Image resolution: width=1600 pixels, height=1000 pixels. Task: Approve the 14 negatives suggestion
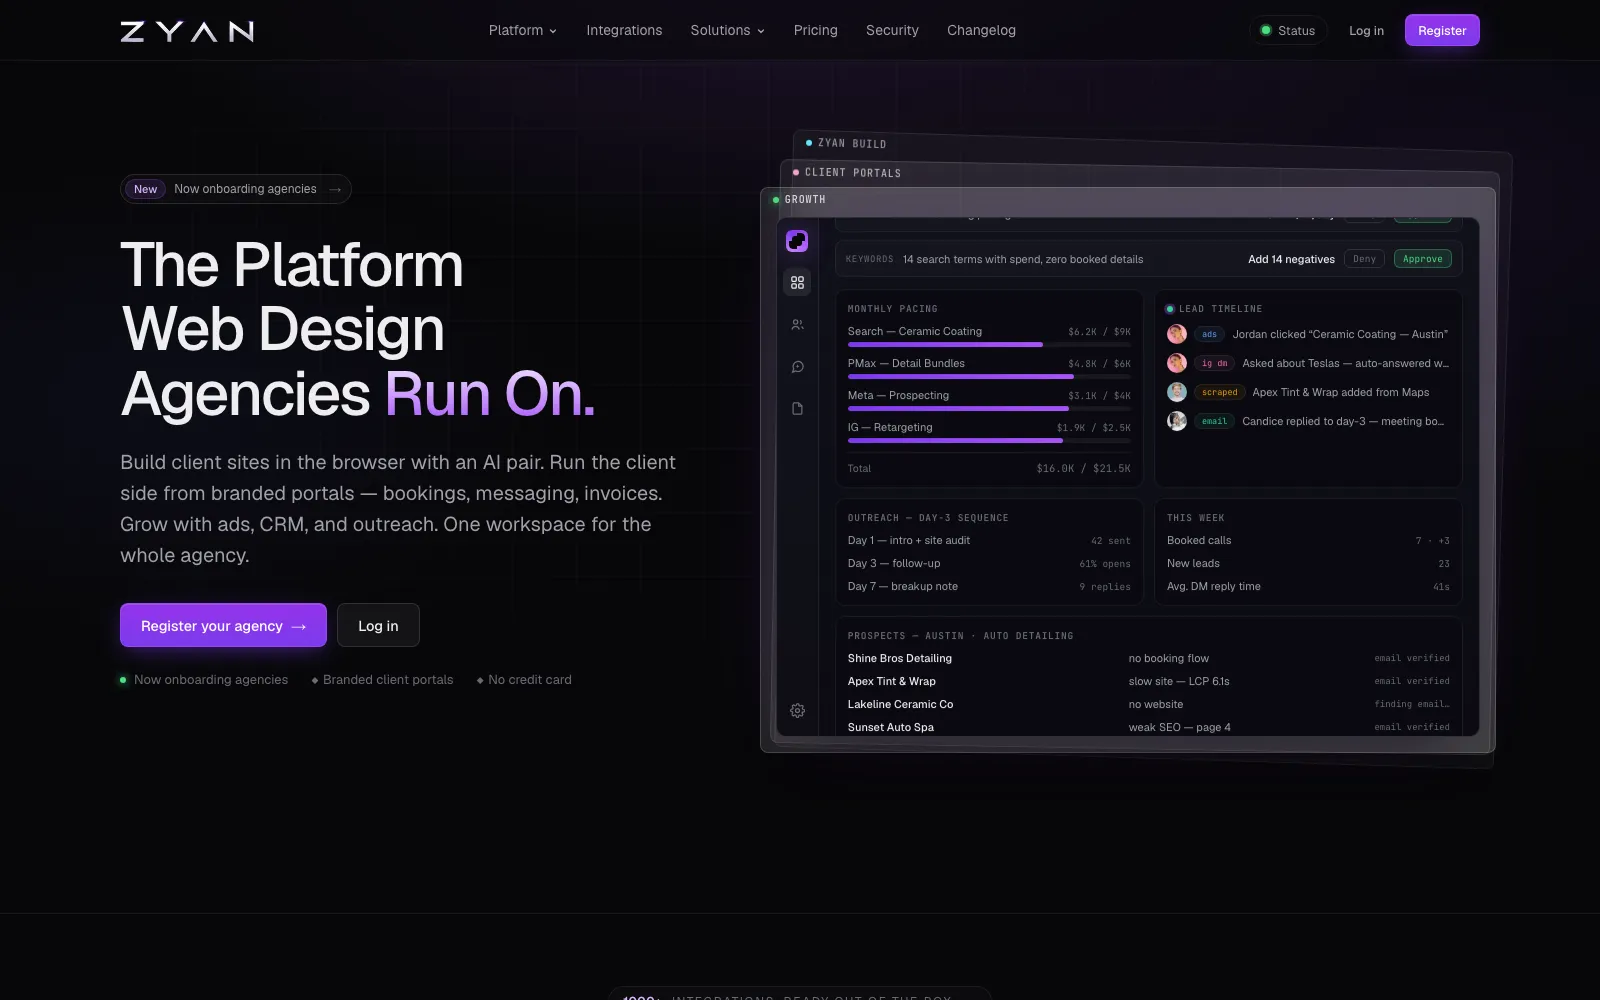pyautogui.click(x=1422, y=259)
